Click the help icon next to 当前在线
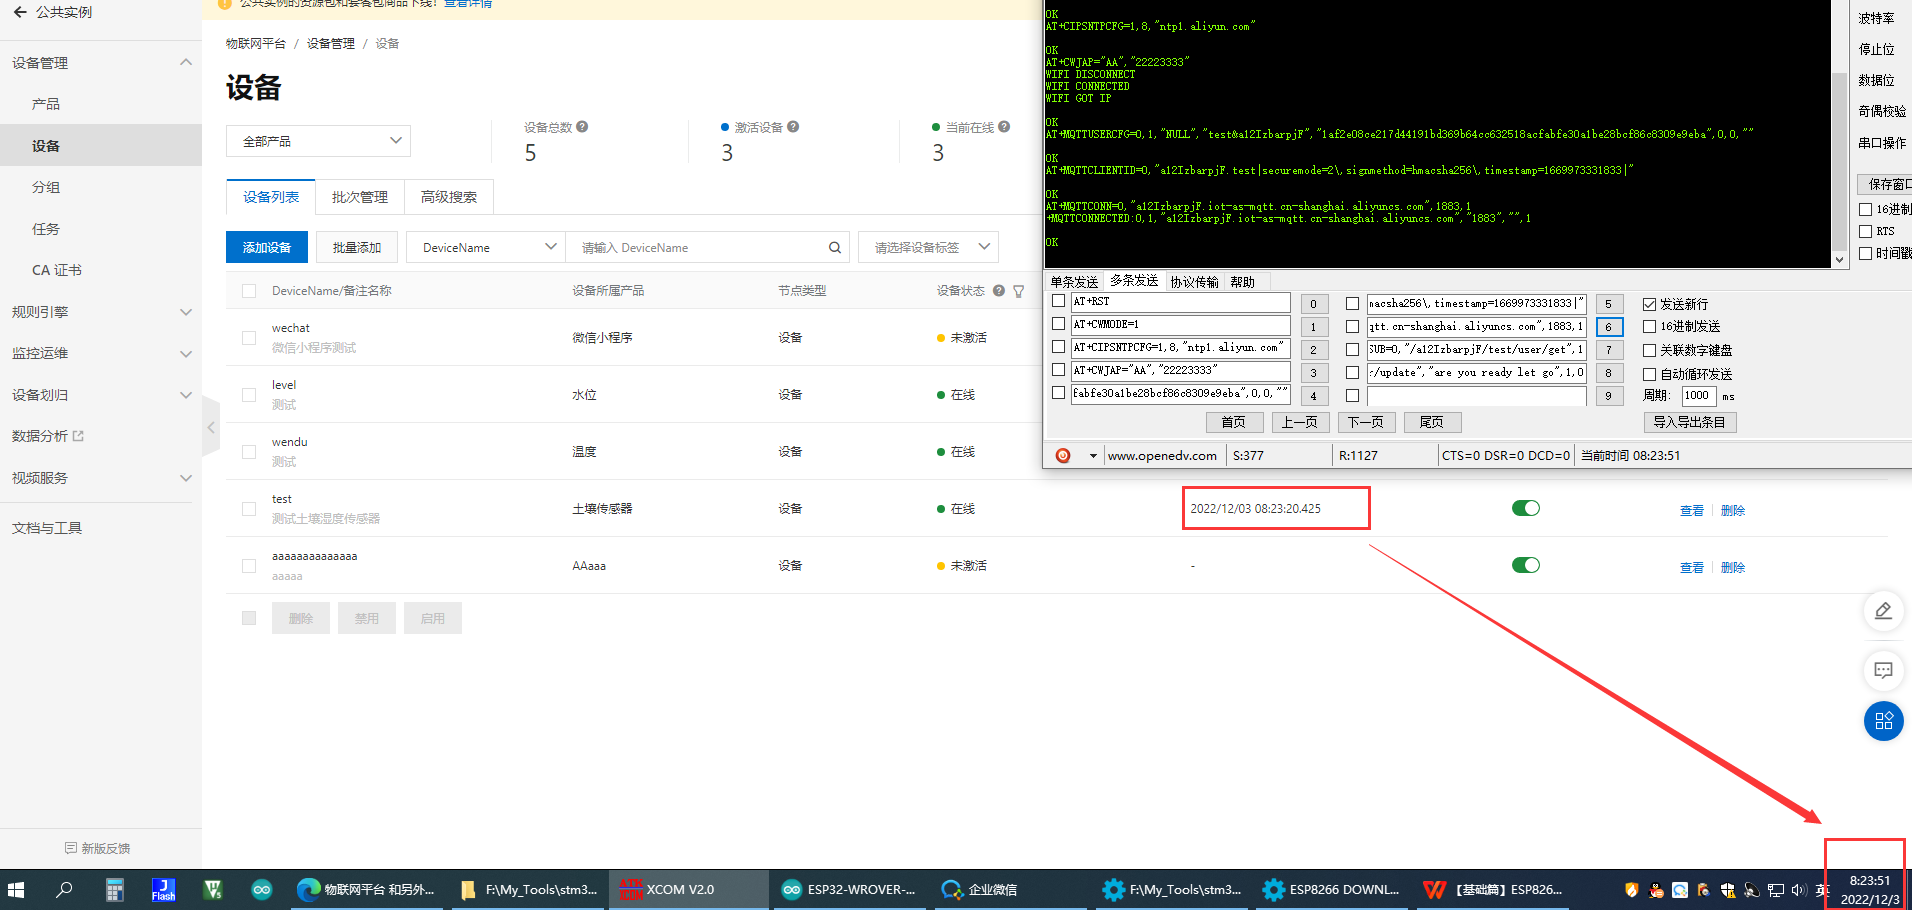This screenshot has height=910, width=1912. (1004, 127)
